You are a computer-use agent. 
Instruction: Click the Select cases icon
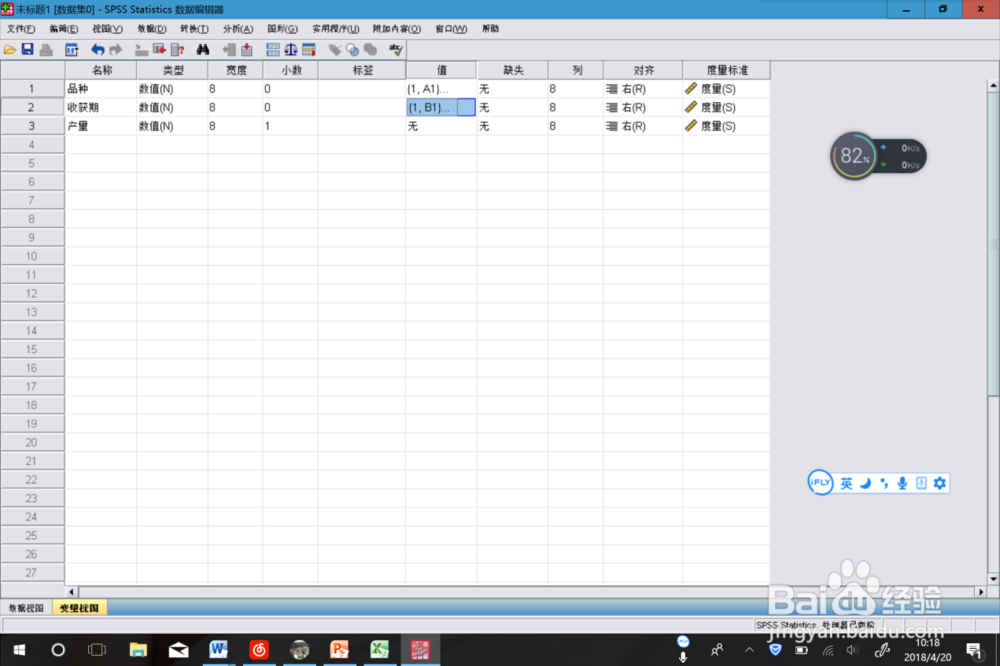(309, 50)
